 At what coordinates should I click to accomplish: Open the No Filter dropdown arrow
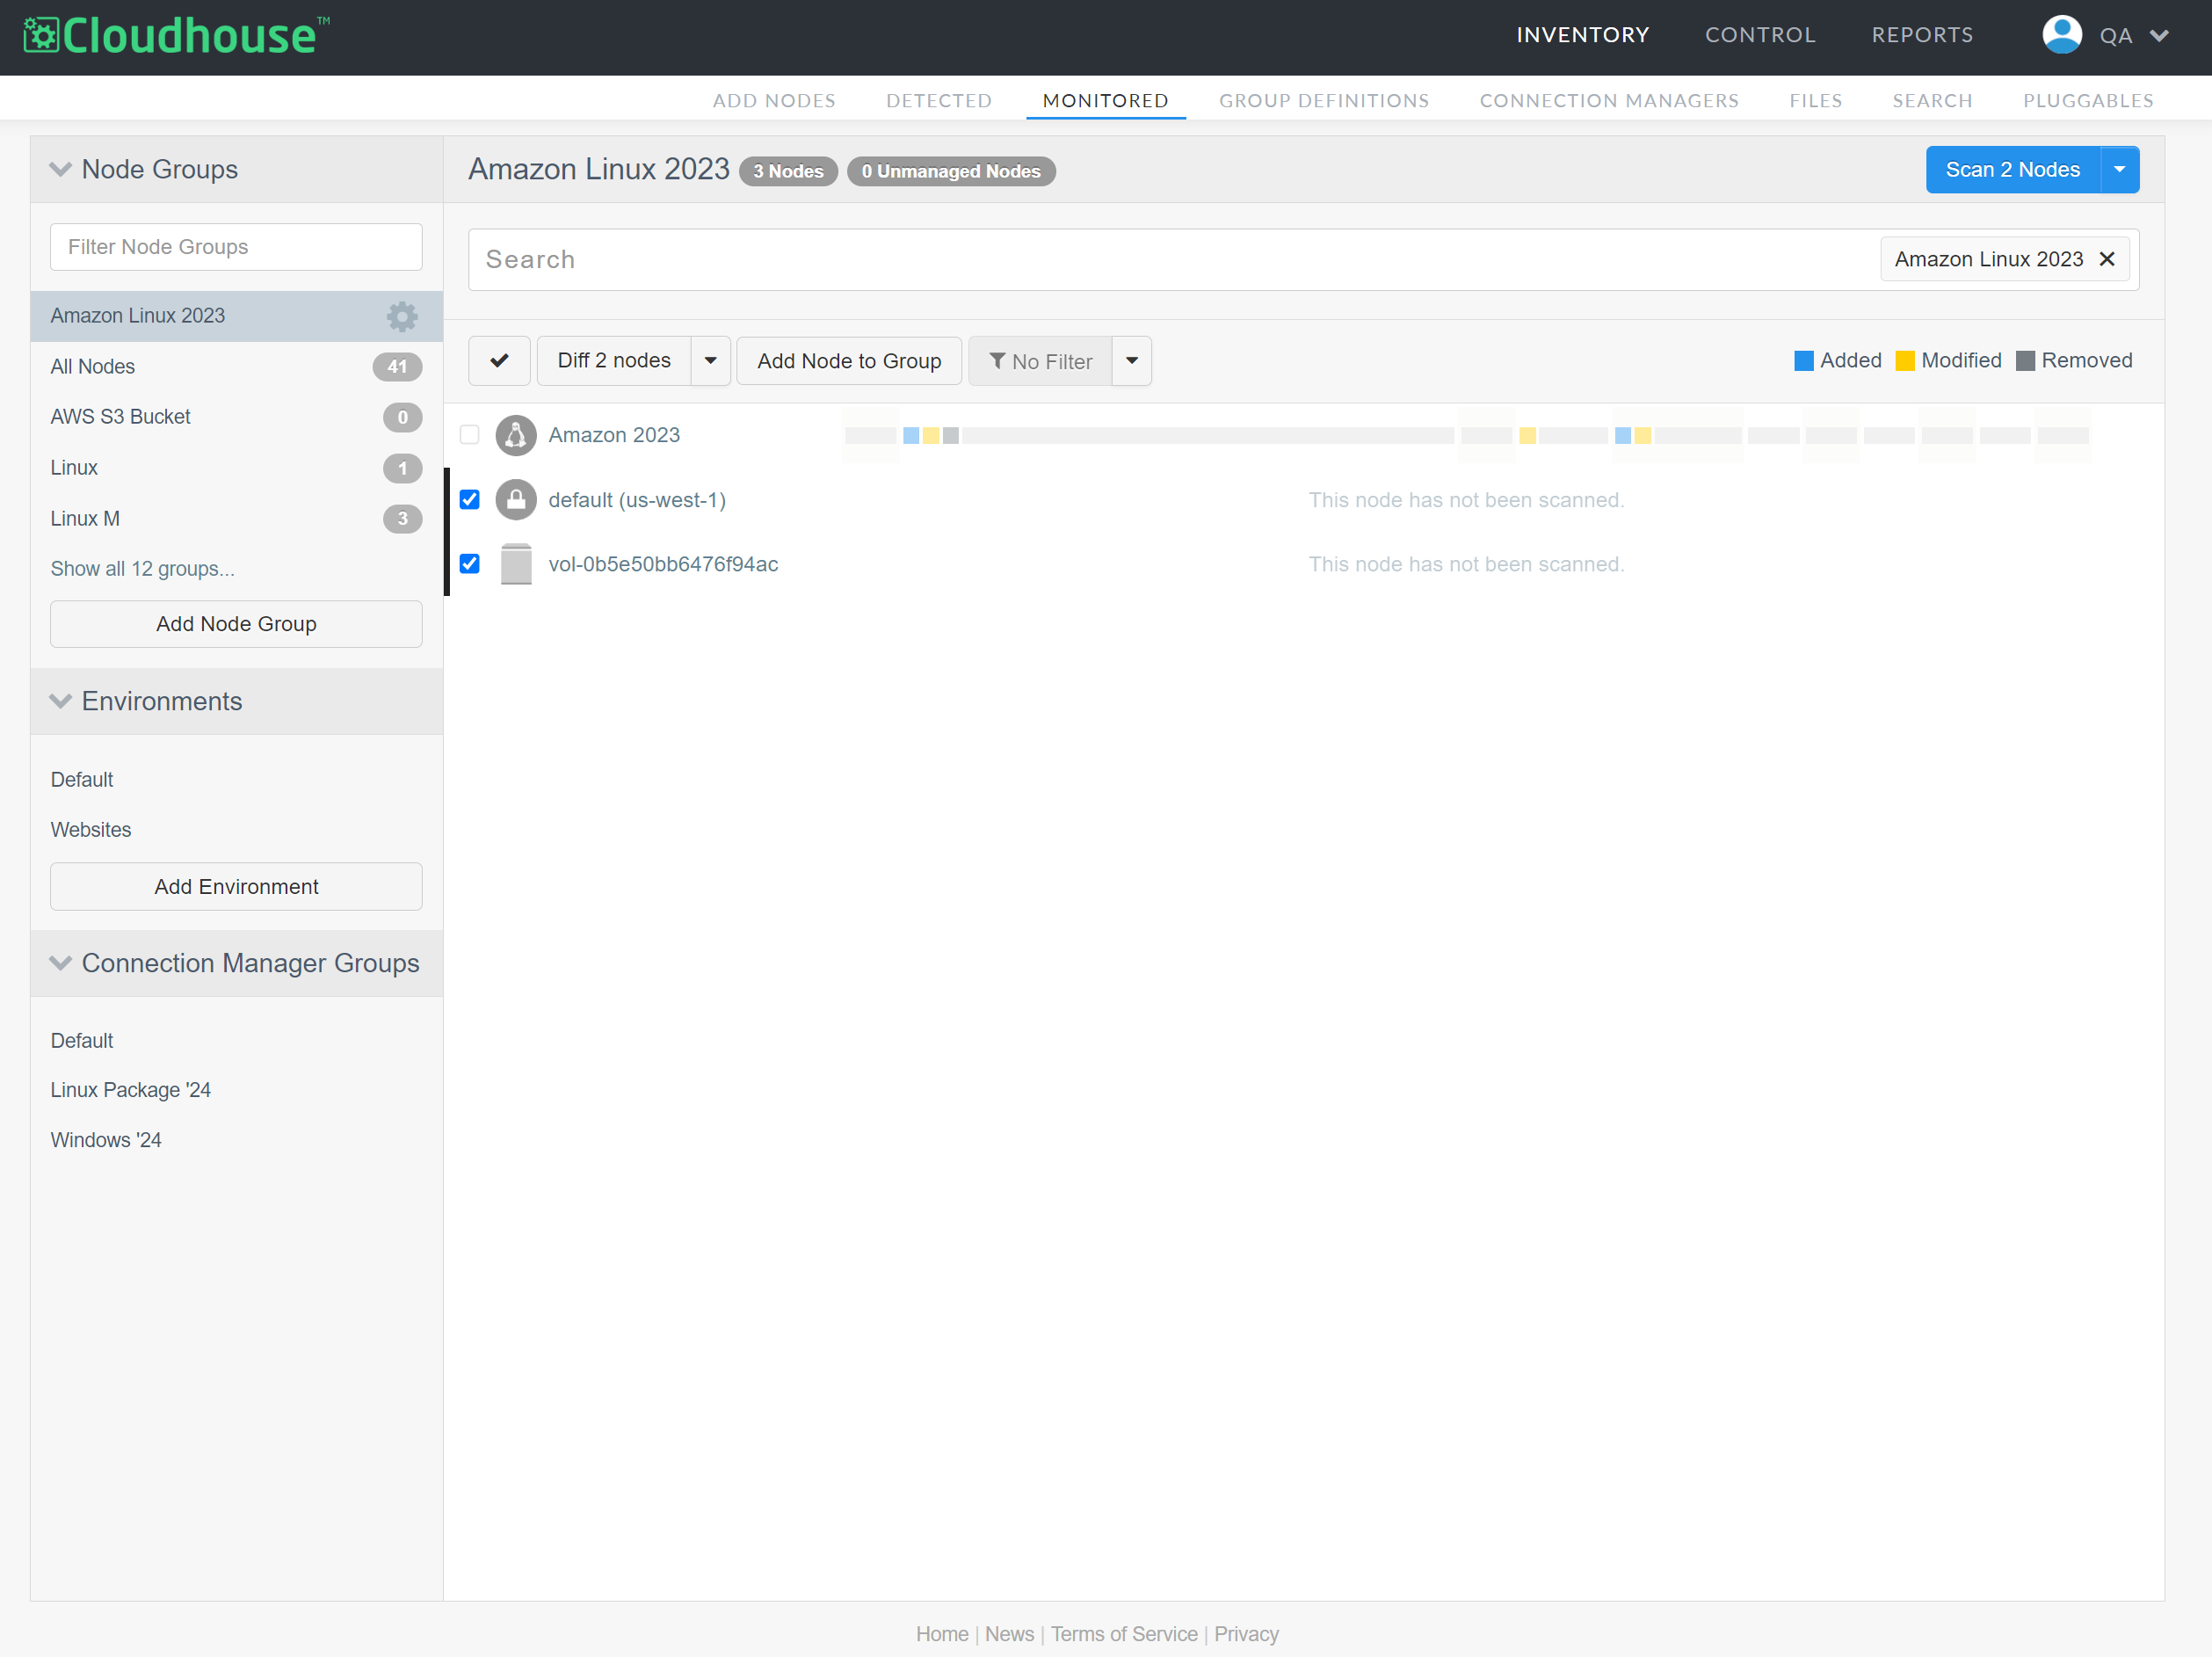(x=1132, y=361)
